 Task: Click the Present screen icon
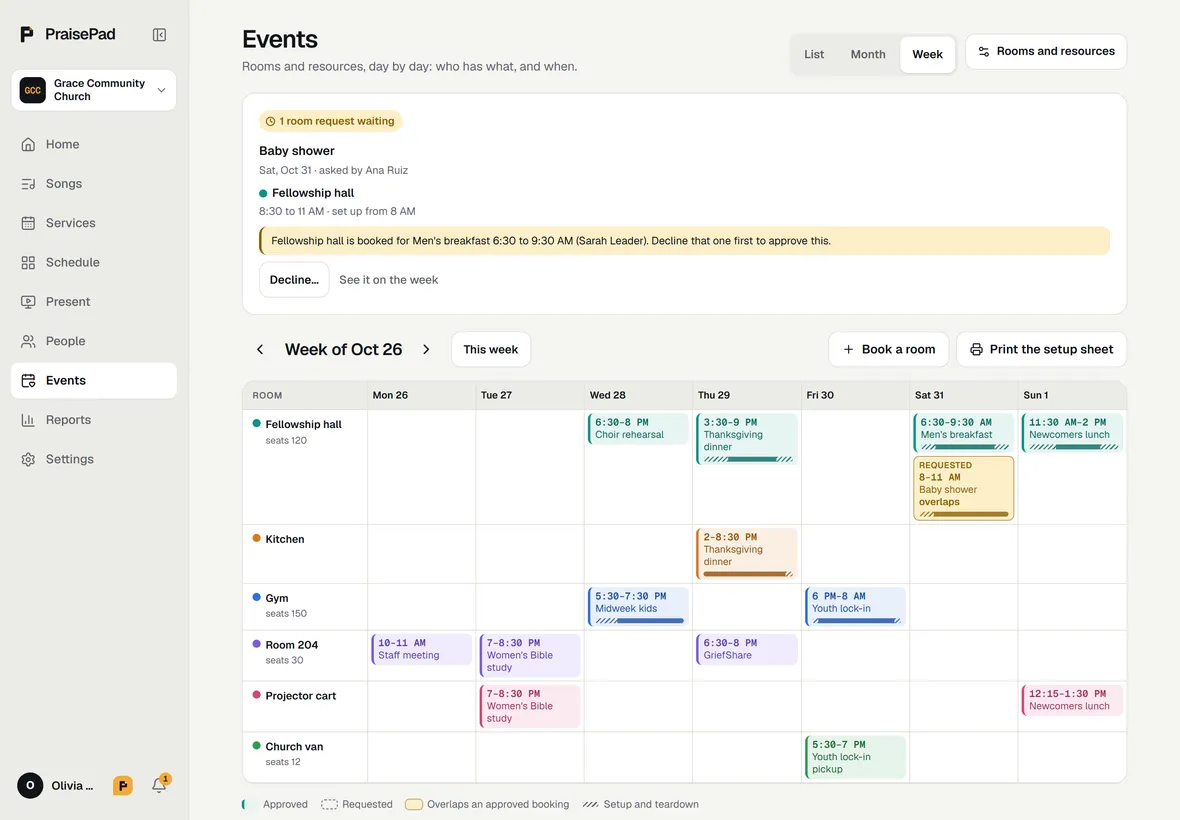28,302
